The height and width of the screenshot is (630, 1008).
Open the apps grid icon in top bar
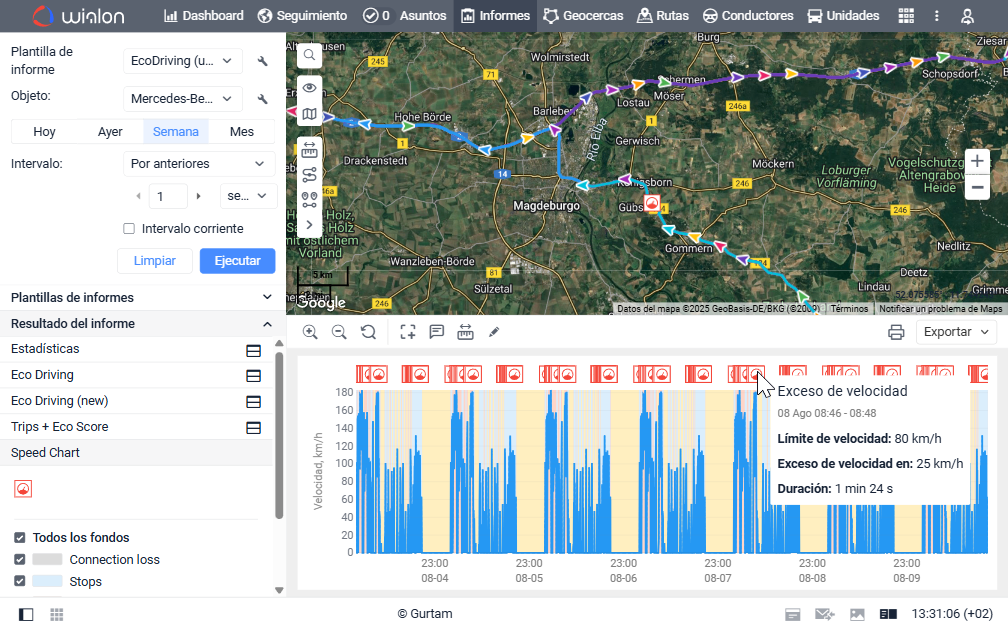906,16
